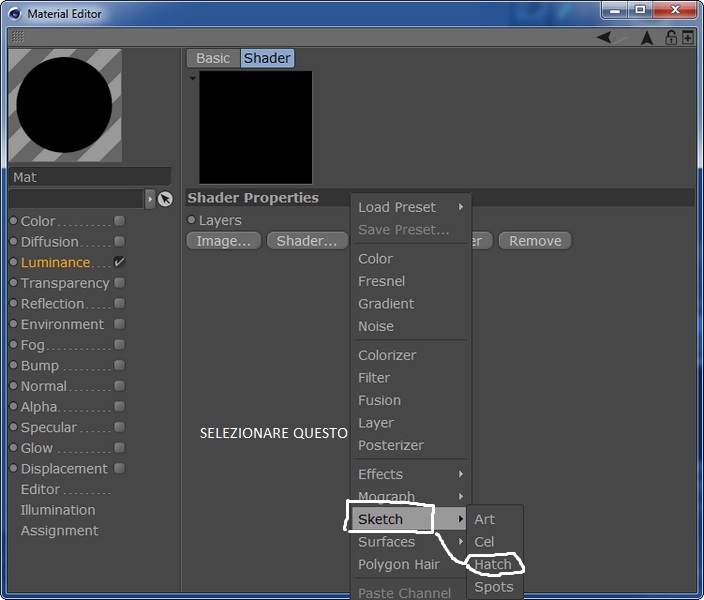Click the Image... button
The image size is (704, 600).
point(224,241)
